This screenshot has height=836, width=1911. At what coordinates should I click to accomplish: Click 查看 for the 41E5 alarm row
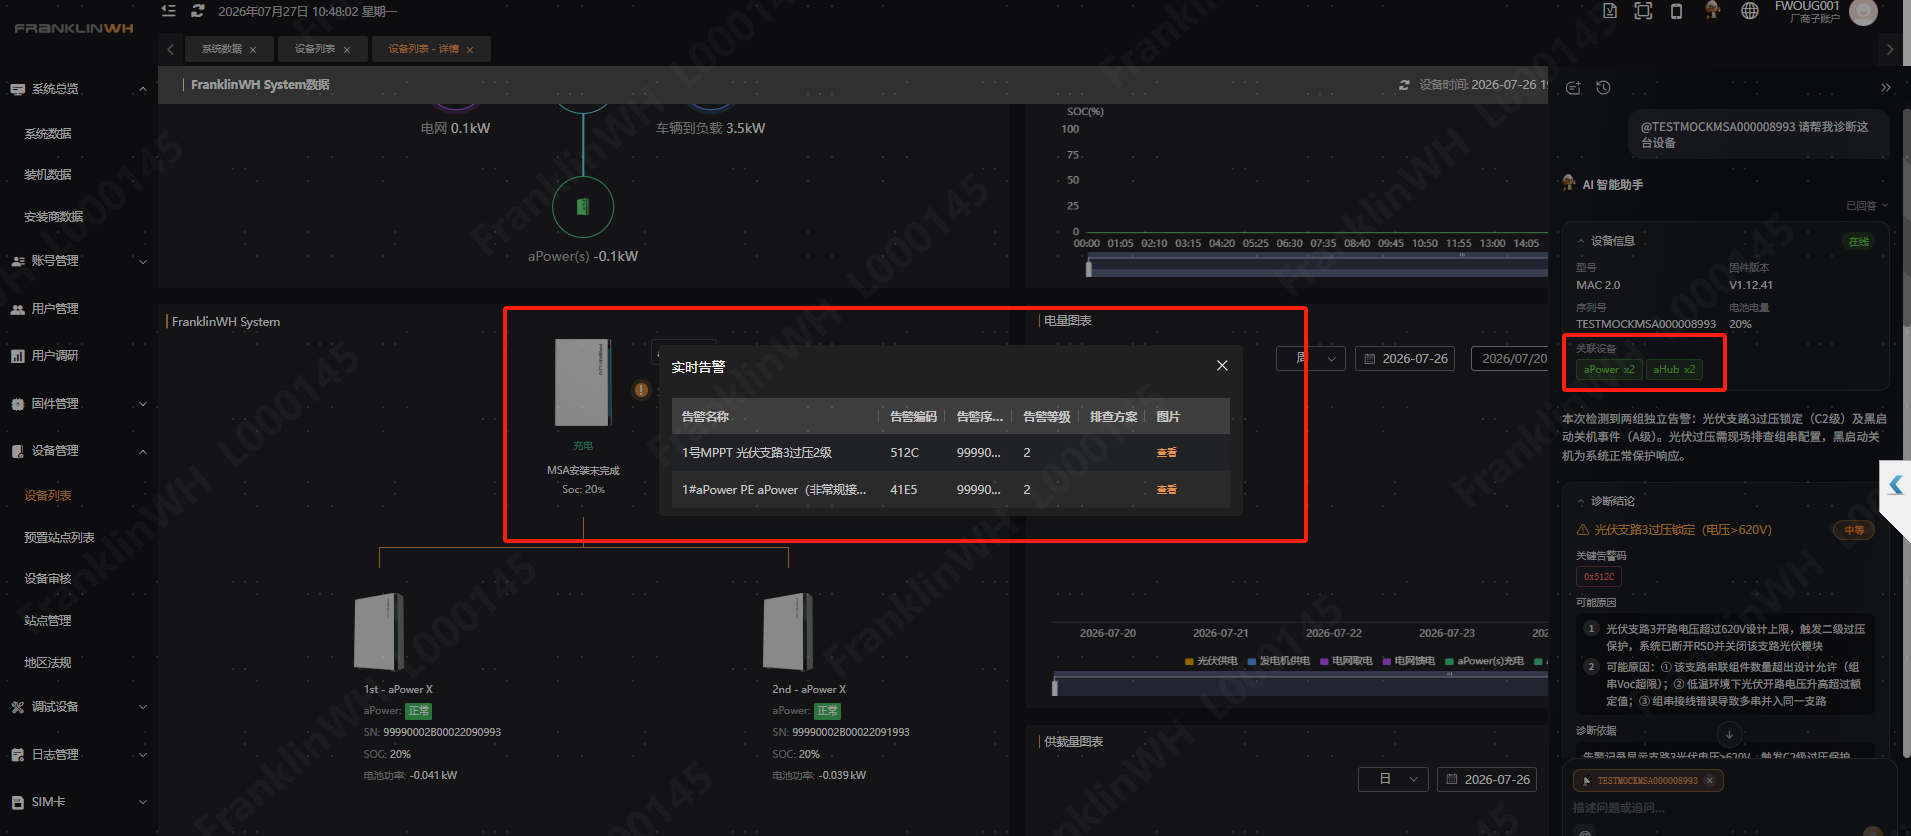click(1167, 490)
